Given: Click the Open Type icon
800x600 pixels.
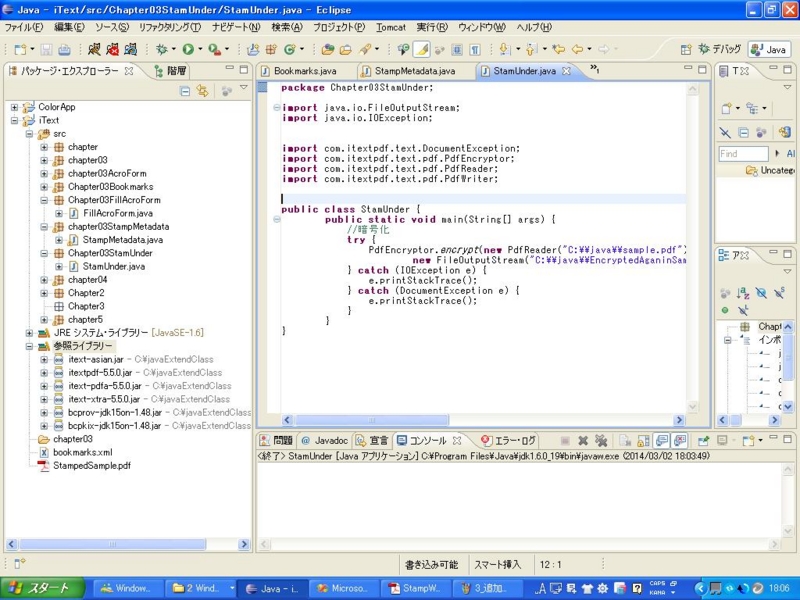Looking at the screenshot, I should point(328,49).
